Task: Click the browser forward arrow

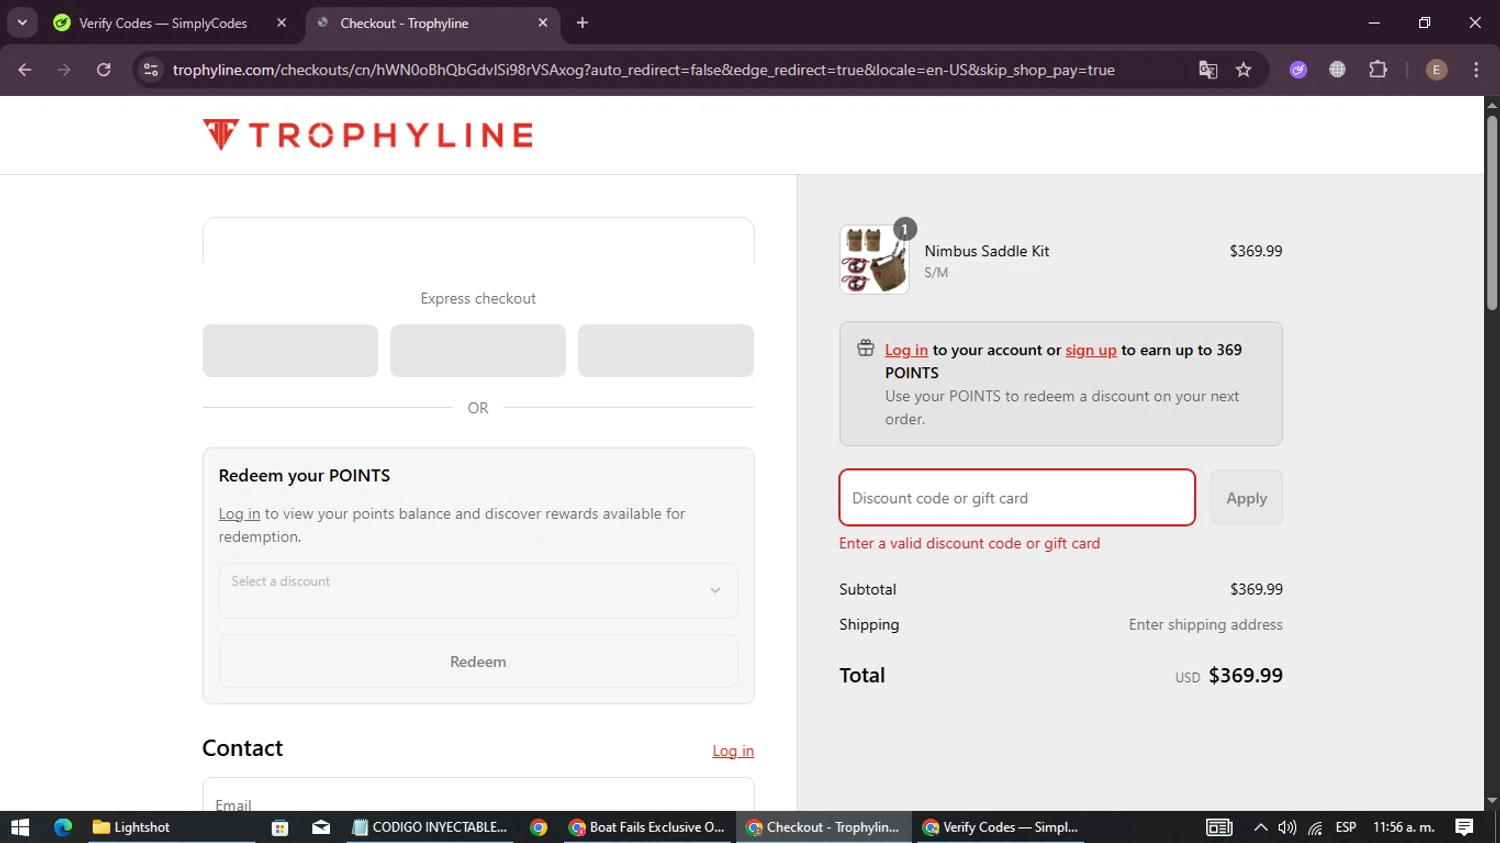Action: pyautogui.click(x=64, y=70)
